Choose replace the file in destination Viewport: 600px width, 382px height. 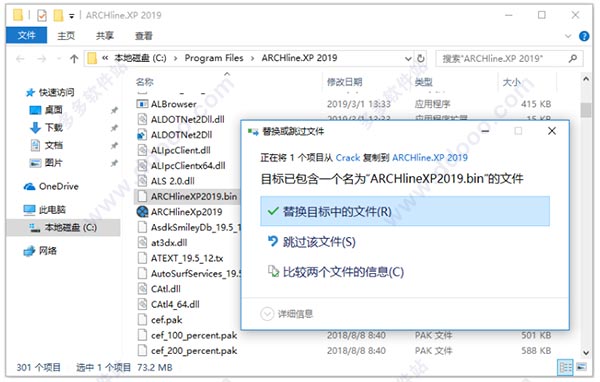(x=405, y=211)
